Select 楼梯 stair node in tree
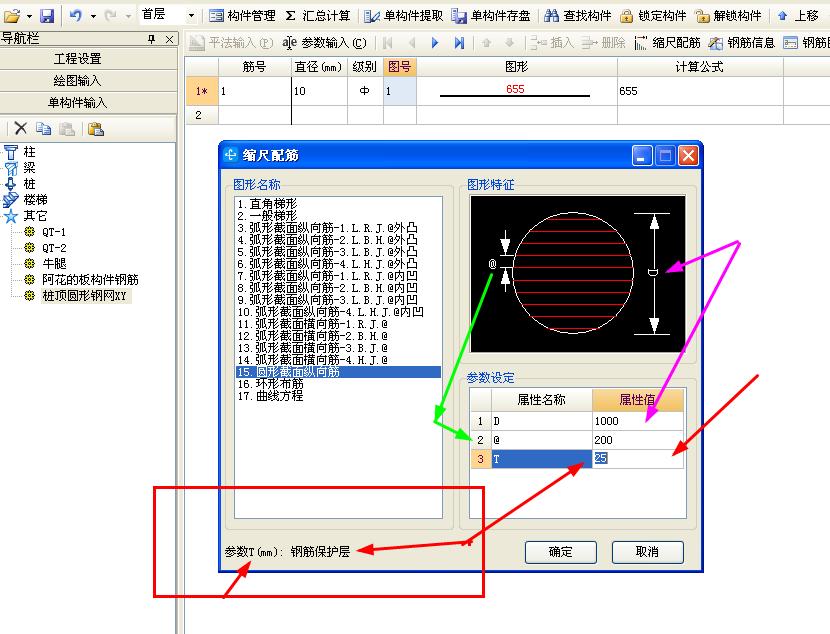This screenshot has width=830, height=634. click(x=35, y=200)
